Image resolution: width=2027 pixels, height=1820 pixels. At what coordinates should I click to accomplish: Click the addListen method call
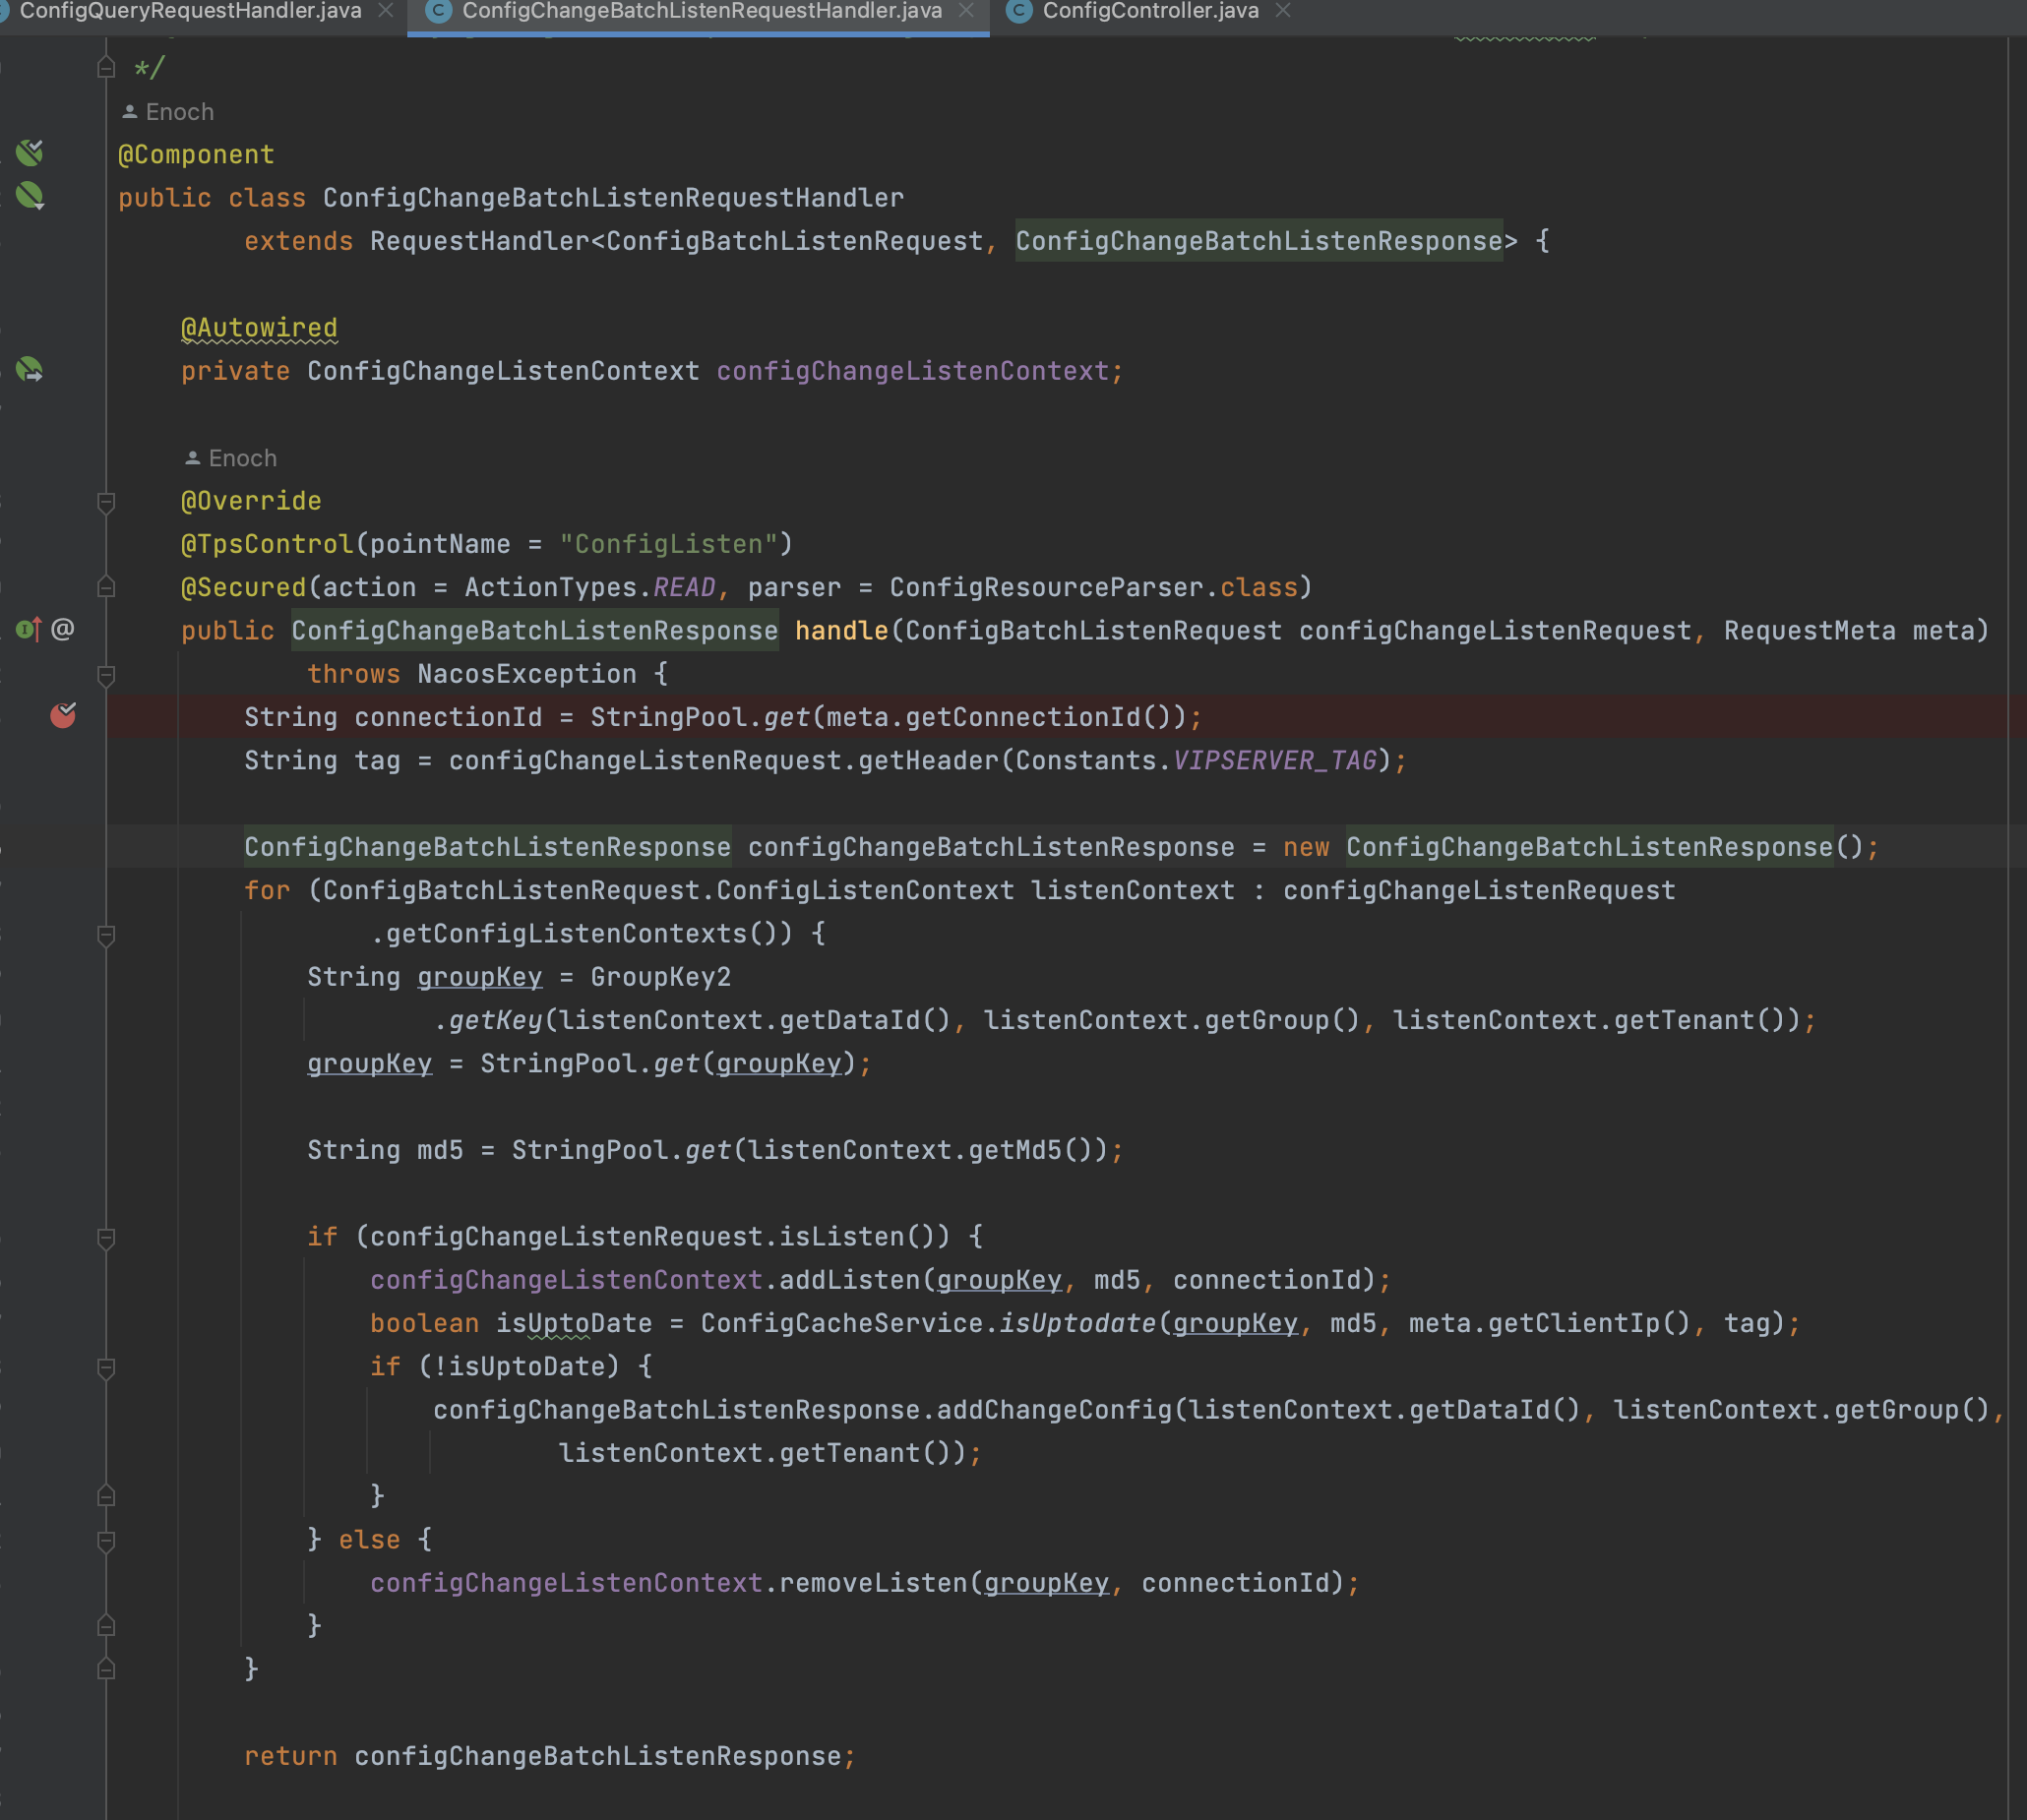coord(849,1280)
